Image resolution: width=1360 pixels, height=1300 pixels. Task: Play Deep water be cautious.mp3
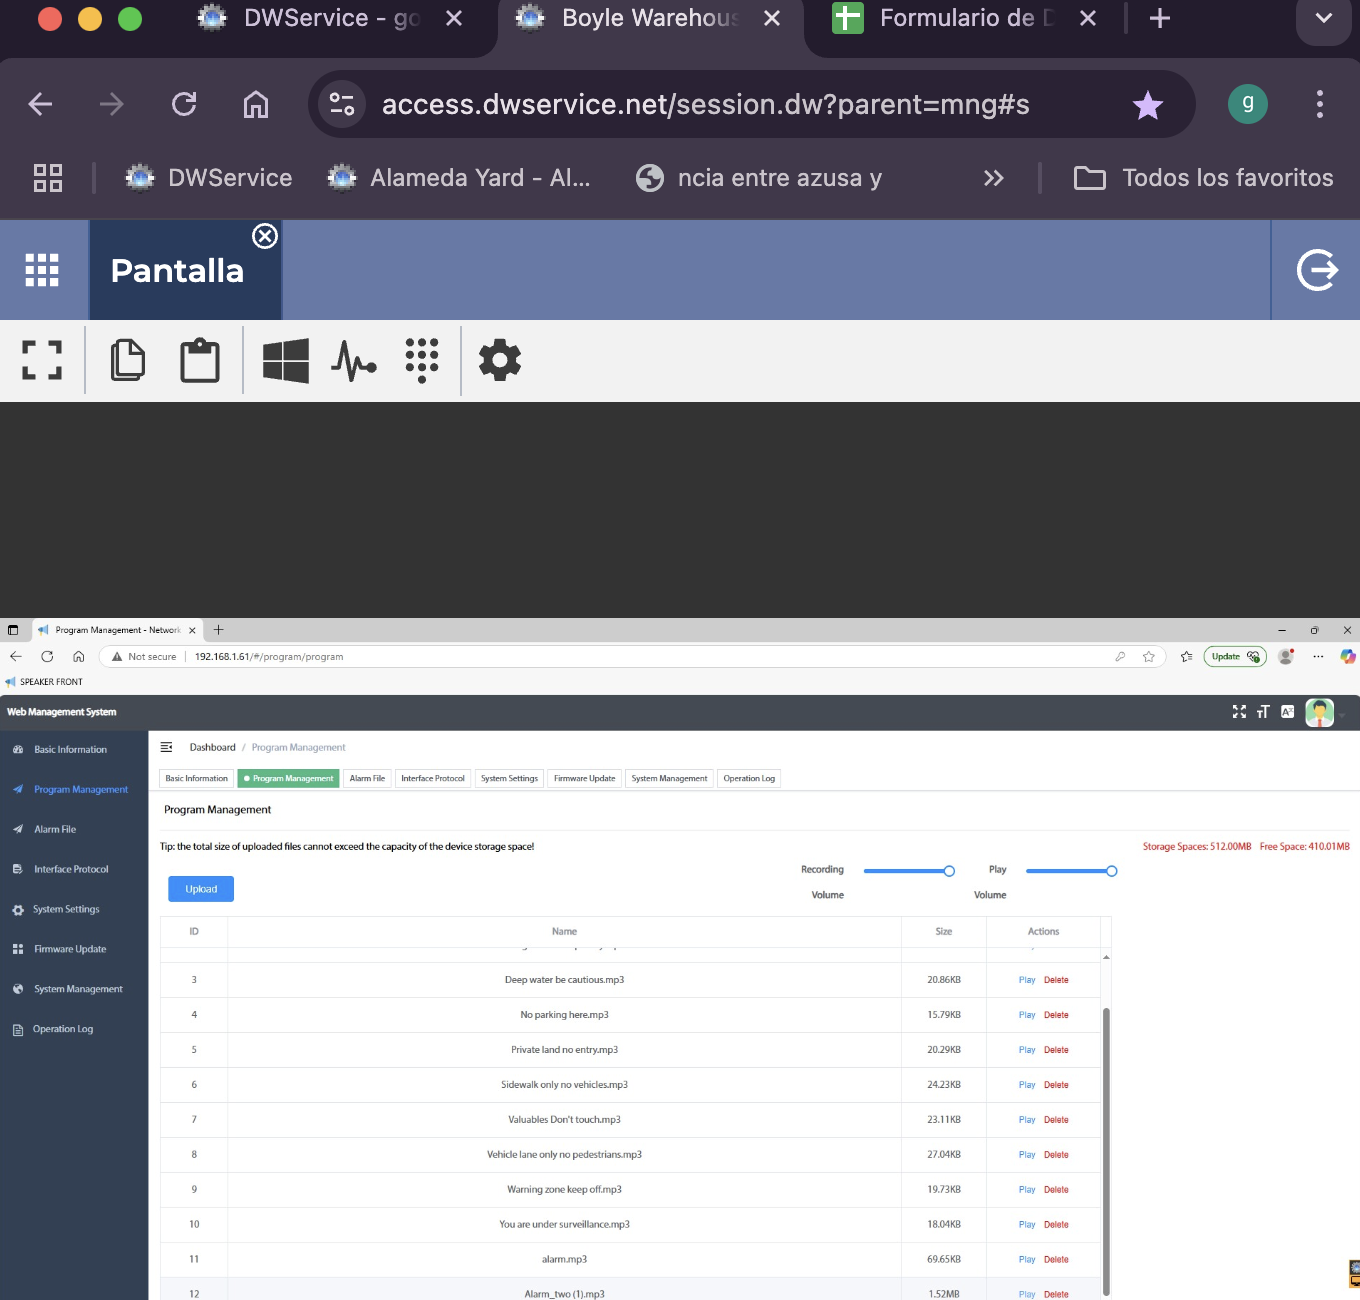pos(1027,980)
